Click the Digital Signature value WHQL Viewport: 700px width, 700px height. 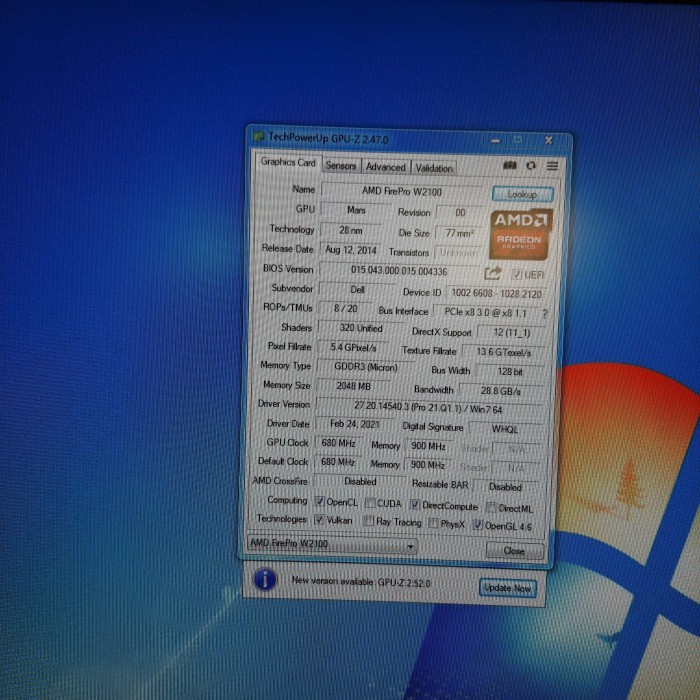504,429
